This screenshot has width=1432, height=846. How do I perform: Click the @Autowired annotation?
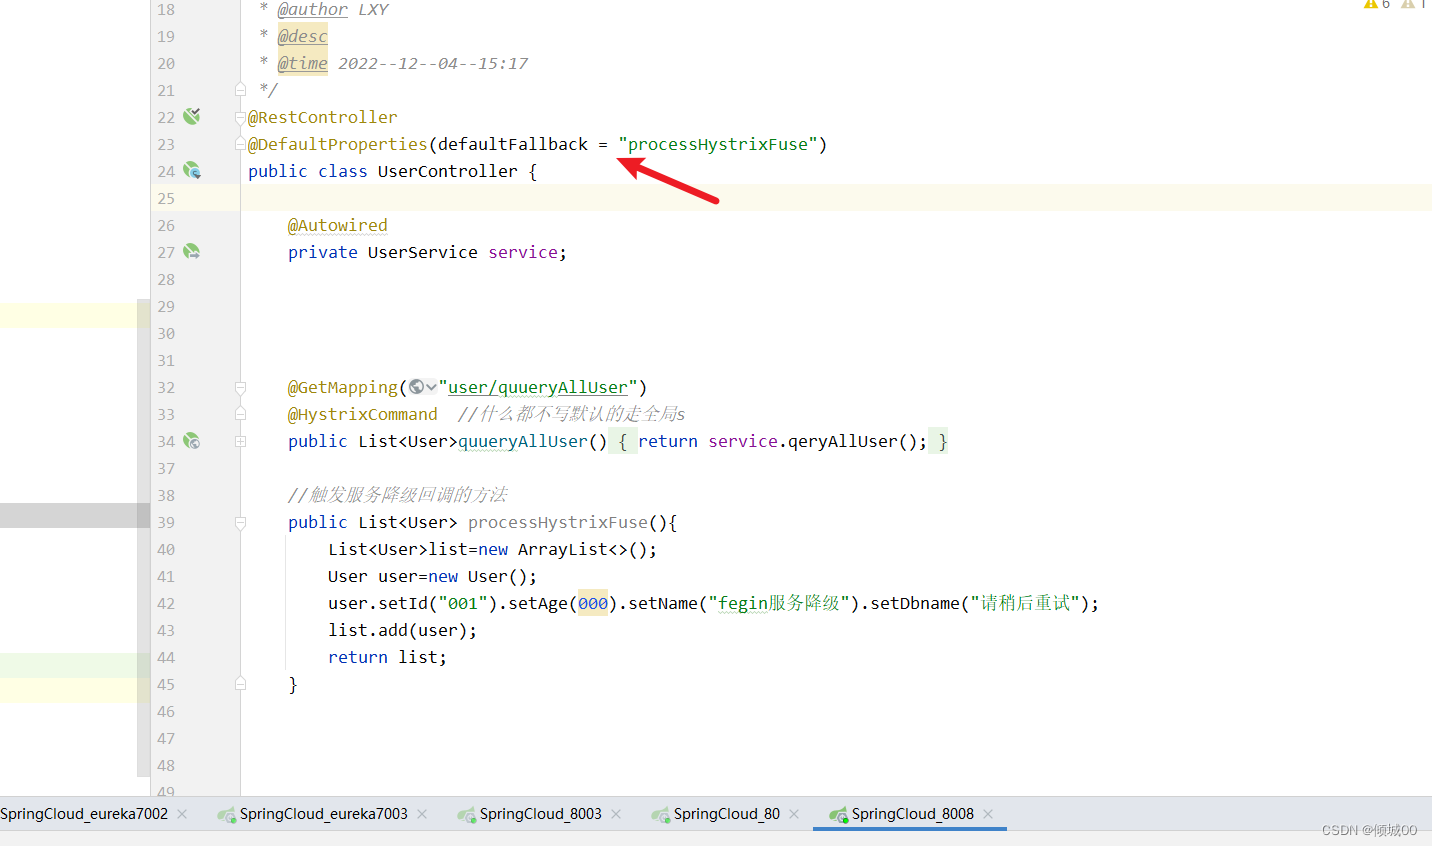338,225
